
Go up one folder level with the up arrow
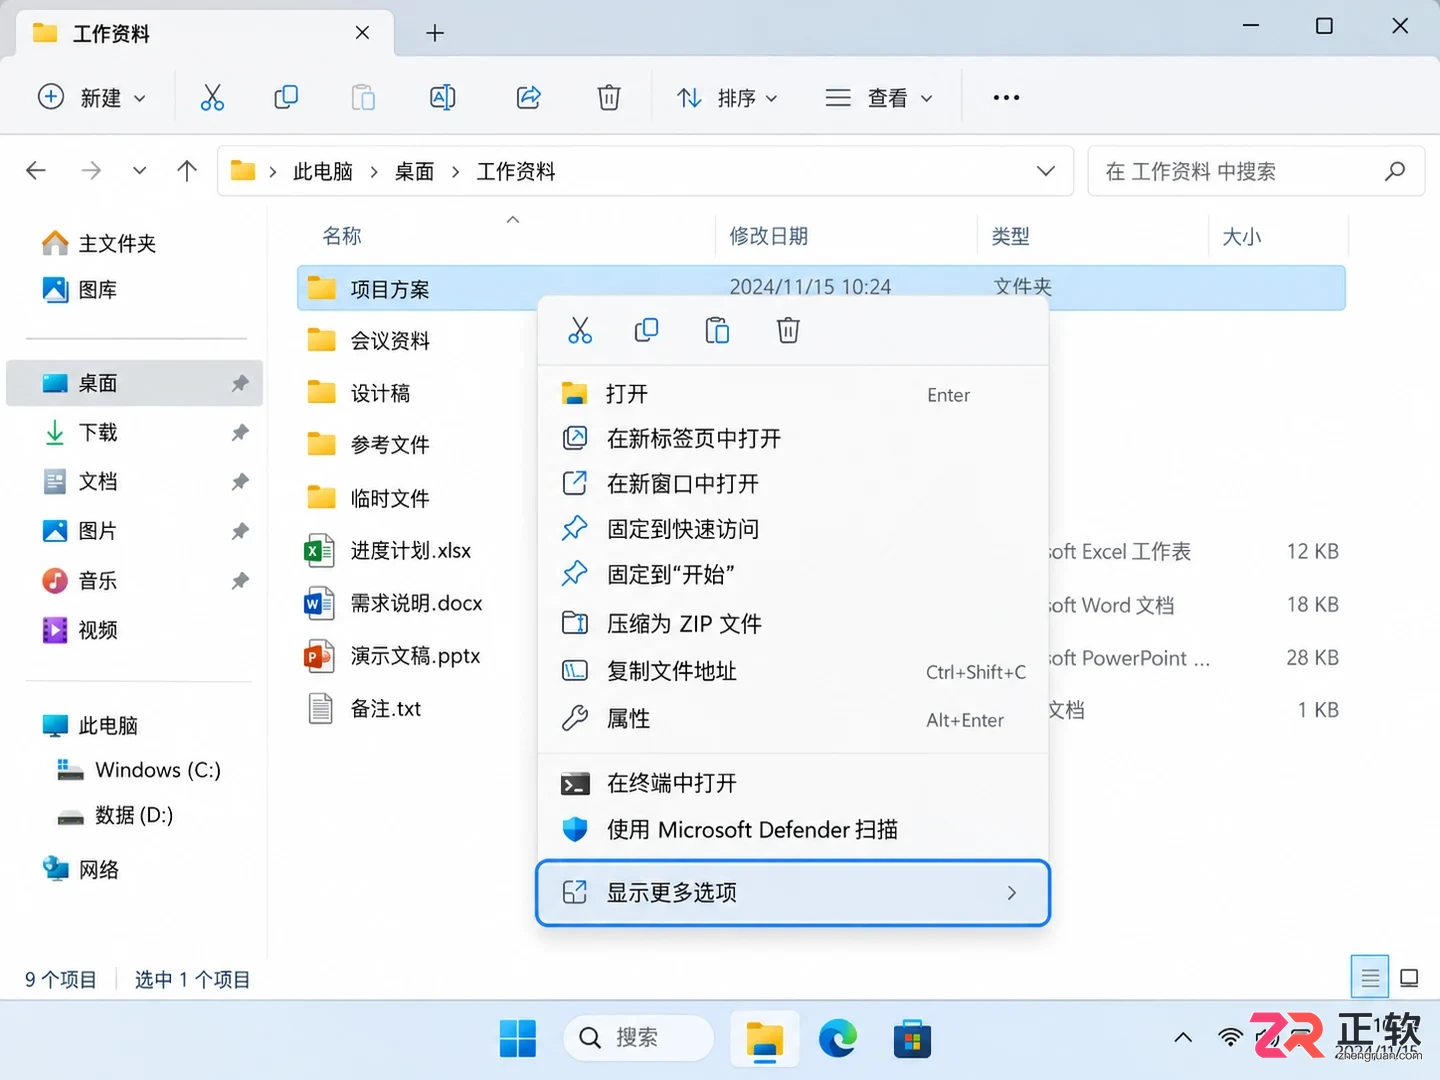(187, 171)
